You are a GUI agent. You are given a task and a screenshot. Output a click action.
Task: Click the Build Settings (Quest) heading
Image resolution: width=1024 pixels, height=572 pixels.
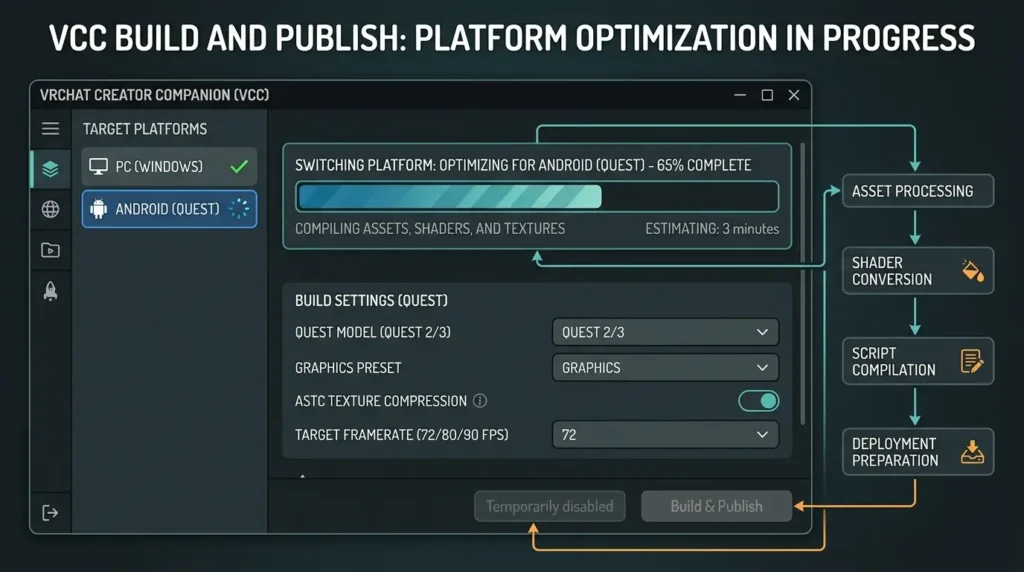point(371,300)
